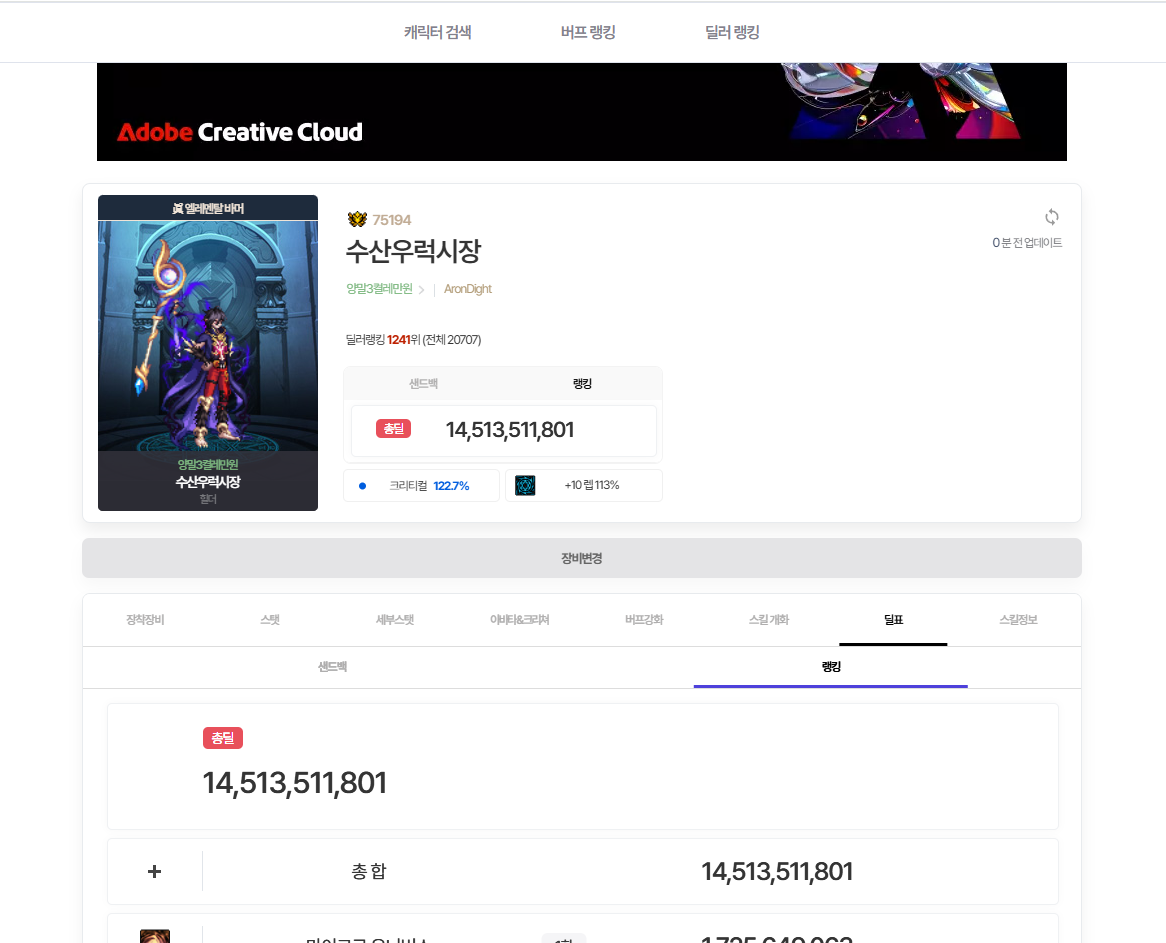The width and height of the screenshot is (1166, 943).
Task: Switch to the 장착장비 tab
Action: pos(145,620)
